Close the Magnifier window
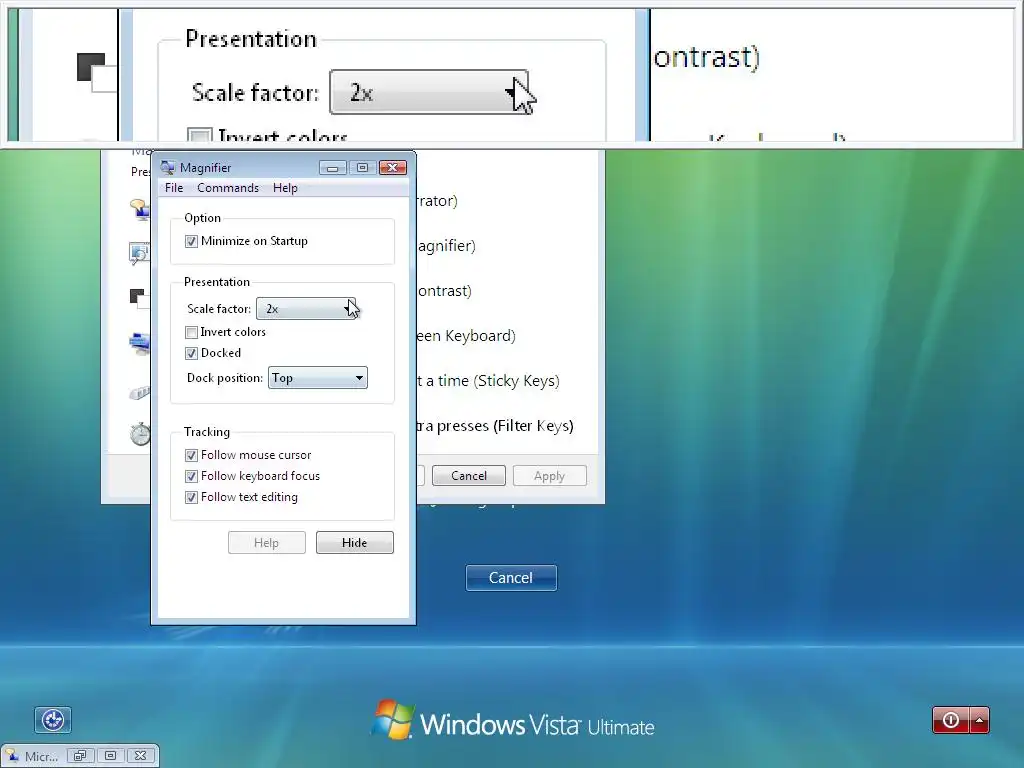 393,168
